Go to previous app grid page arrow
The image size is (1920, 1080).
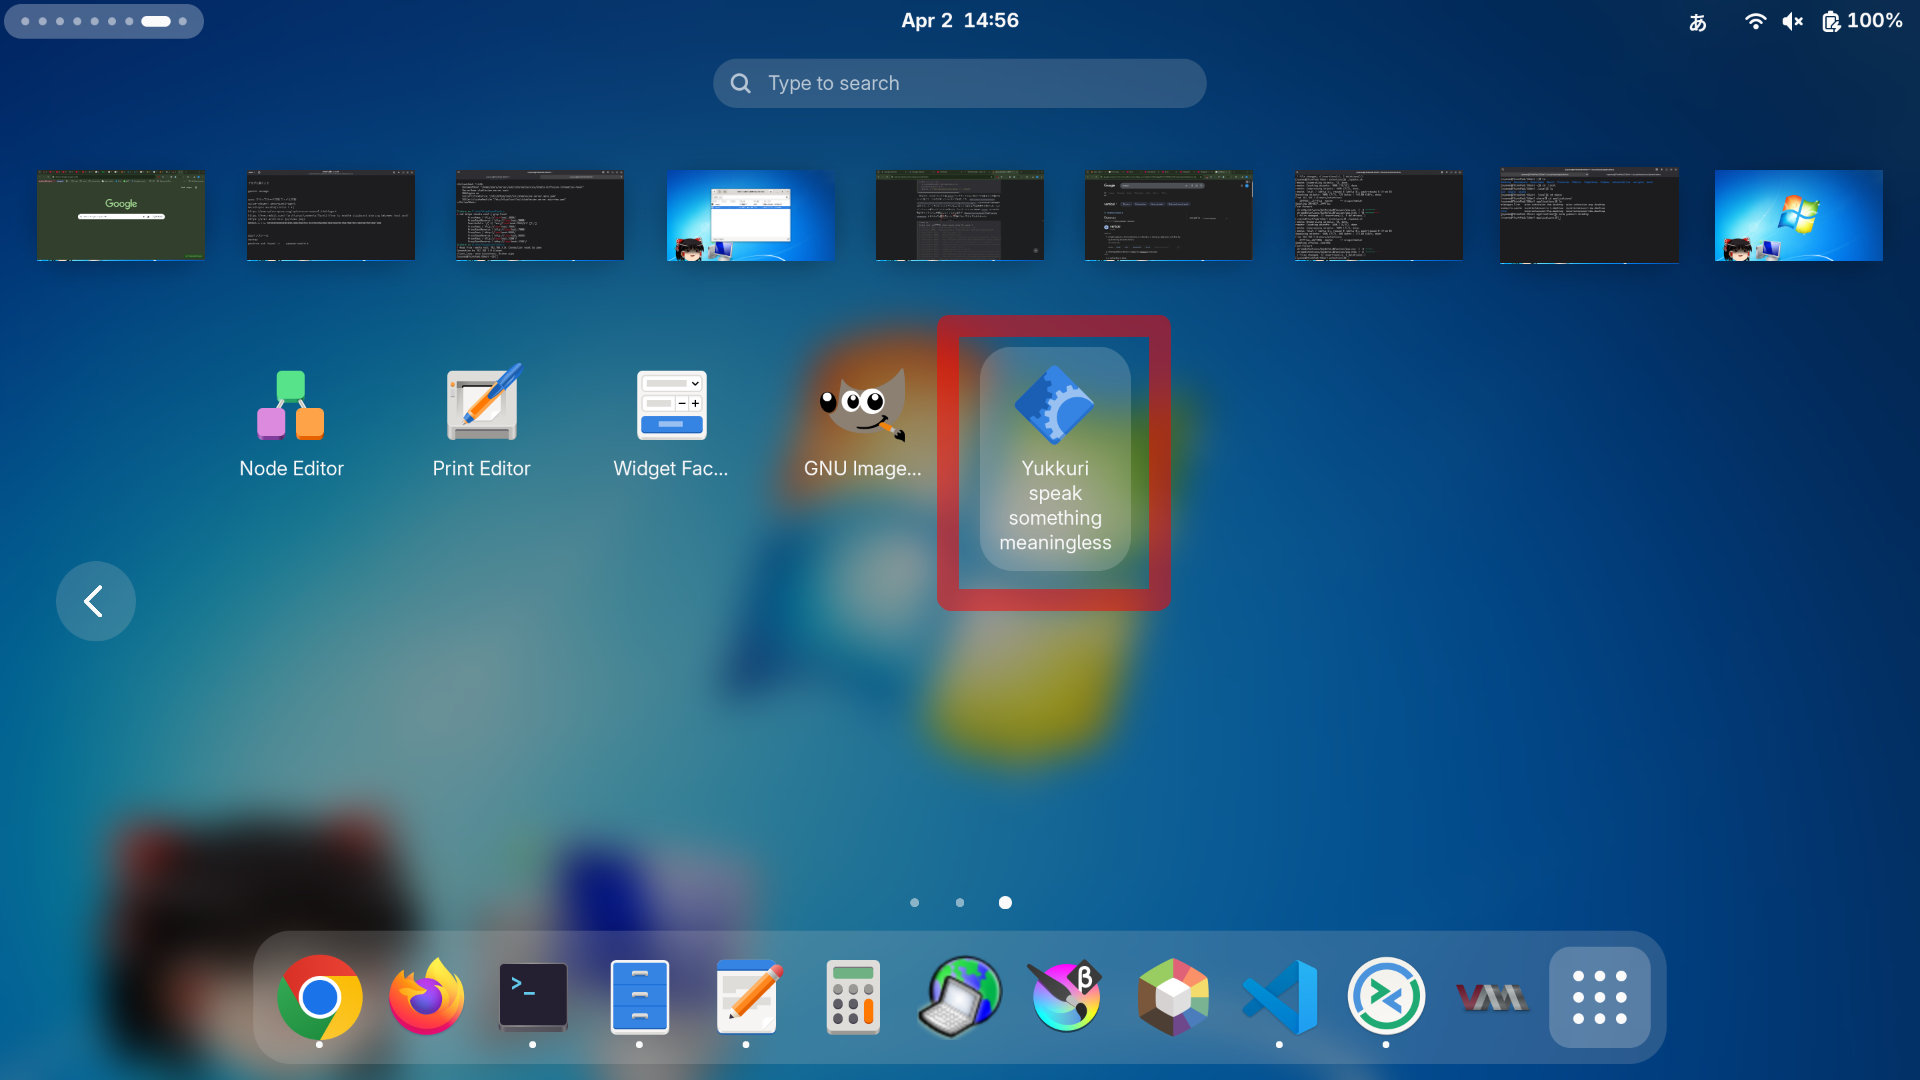point(96,601)
